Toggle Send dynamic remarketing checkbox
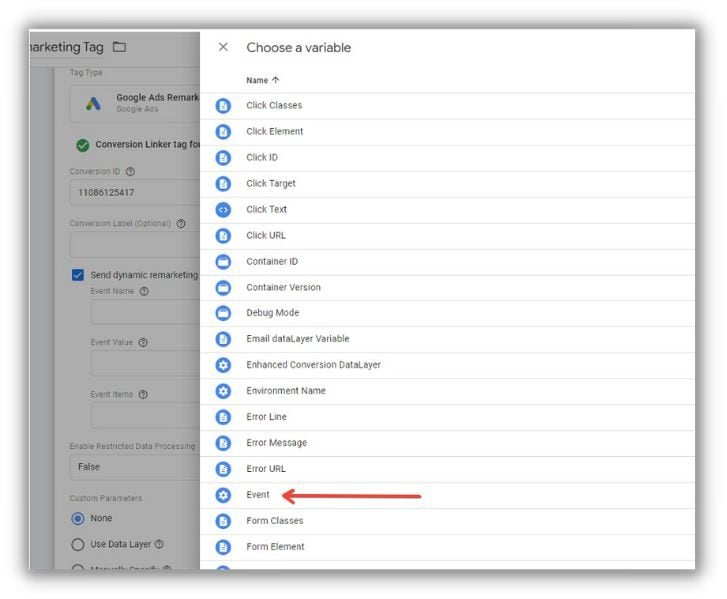 [78, 275]
